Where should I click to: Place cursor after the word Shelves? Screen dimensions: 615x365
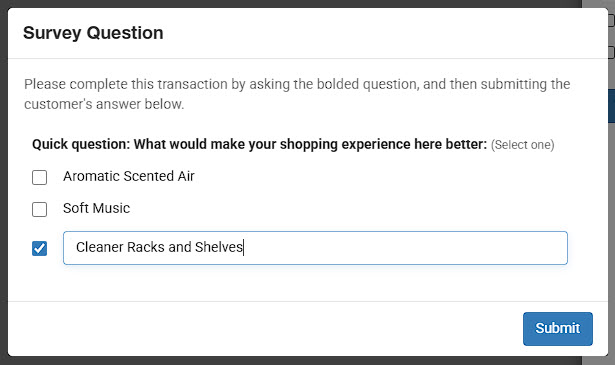[x=244, y=247]
